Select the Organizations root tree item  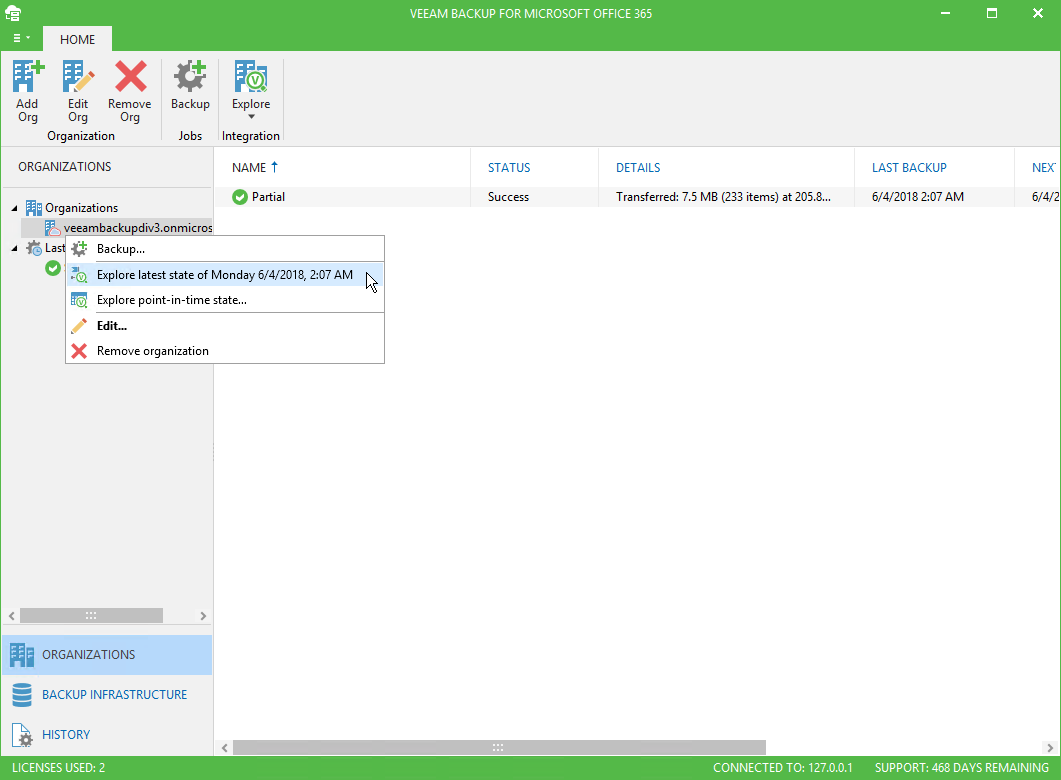point(81,208)
